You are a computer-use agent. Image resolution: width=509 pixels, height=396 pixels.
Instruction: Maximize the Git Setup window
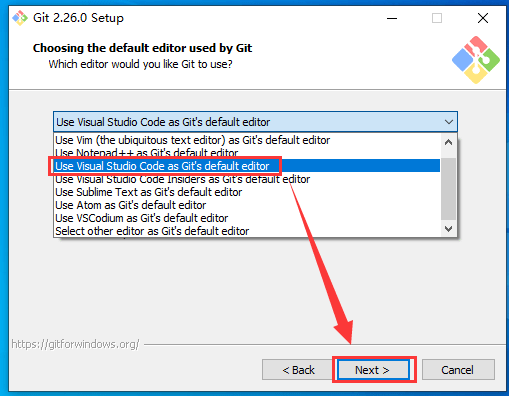click(x=437, y=18)
